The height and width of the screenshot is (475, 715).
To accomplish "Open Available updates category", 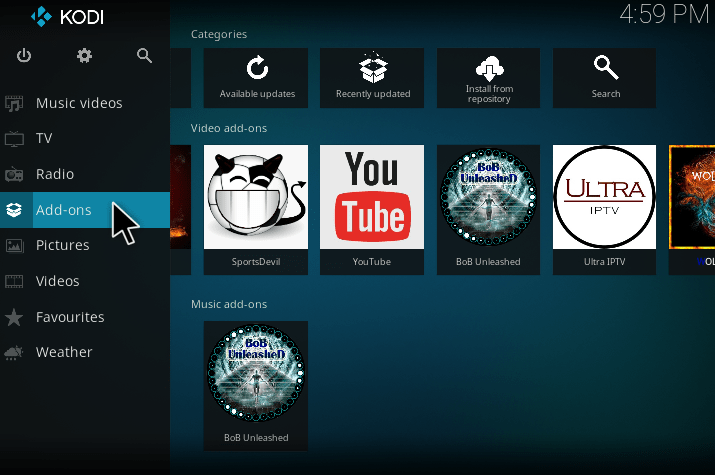I will (256, 78).
